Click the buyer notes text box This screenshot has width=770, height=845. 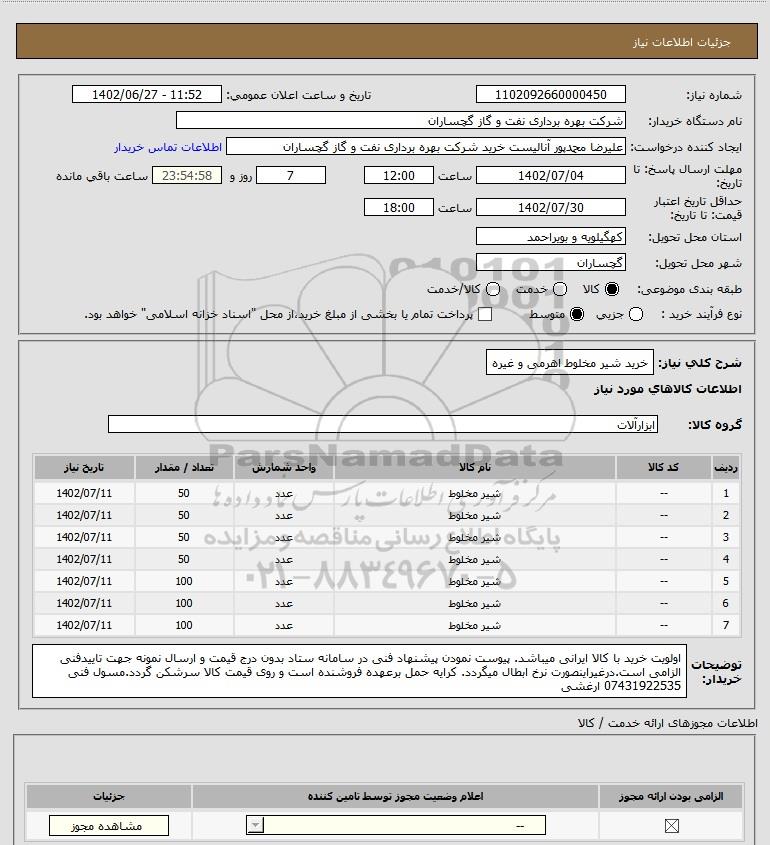click(x=359, y=671)
